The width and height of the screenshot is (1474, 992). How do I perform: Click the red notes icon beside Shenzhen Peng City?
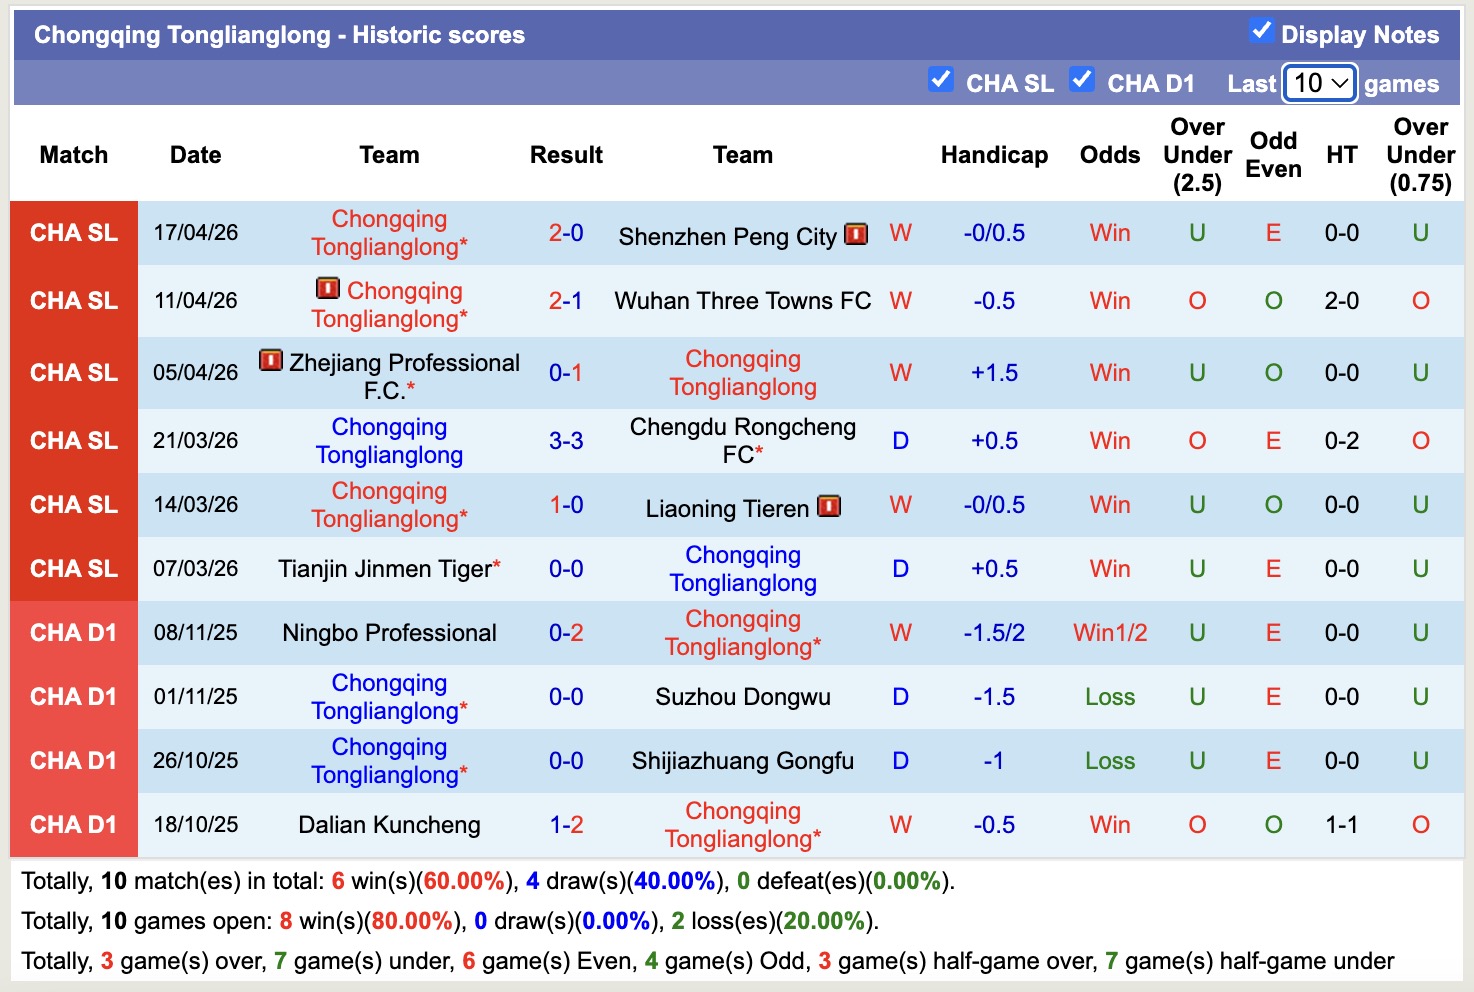(x=855, y=236)
